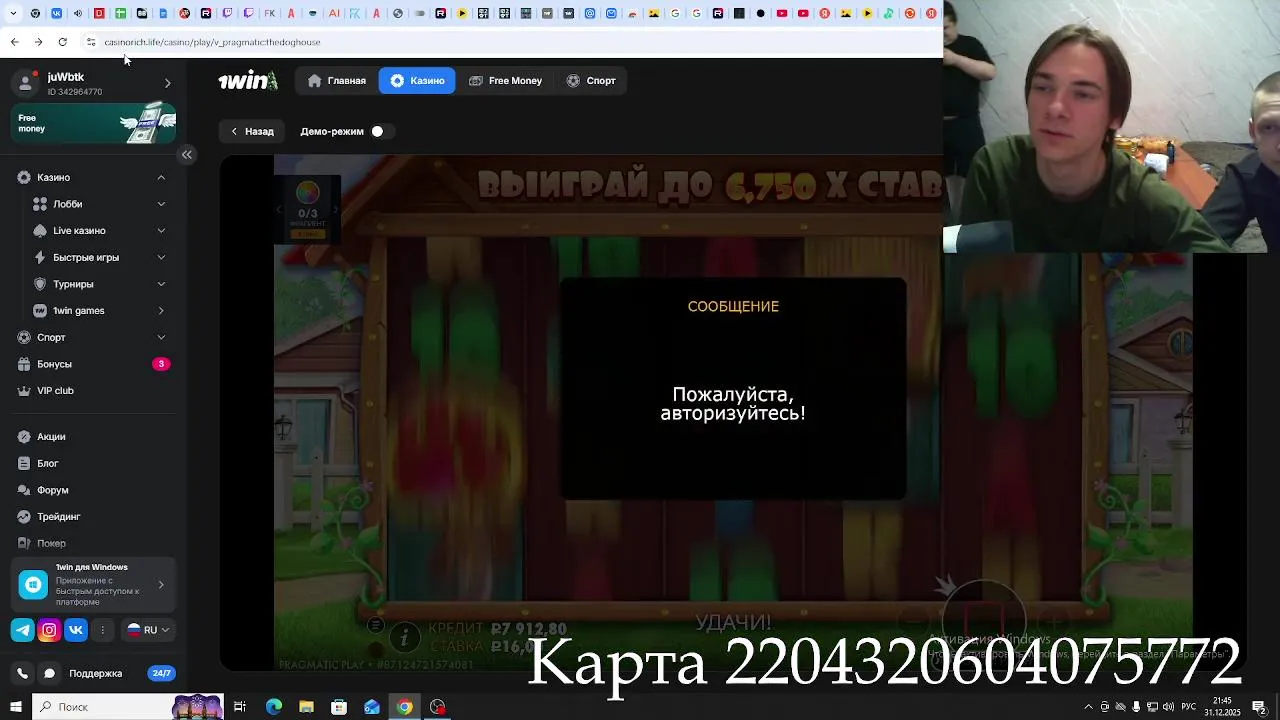Expand the Турниры submenu

tap(161, 284)
